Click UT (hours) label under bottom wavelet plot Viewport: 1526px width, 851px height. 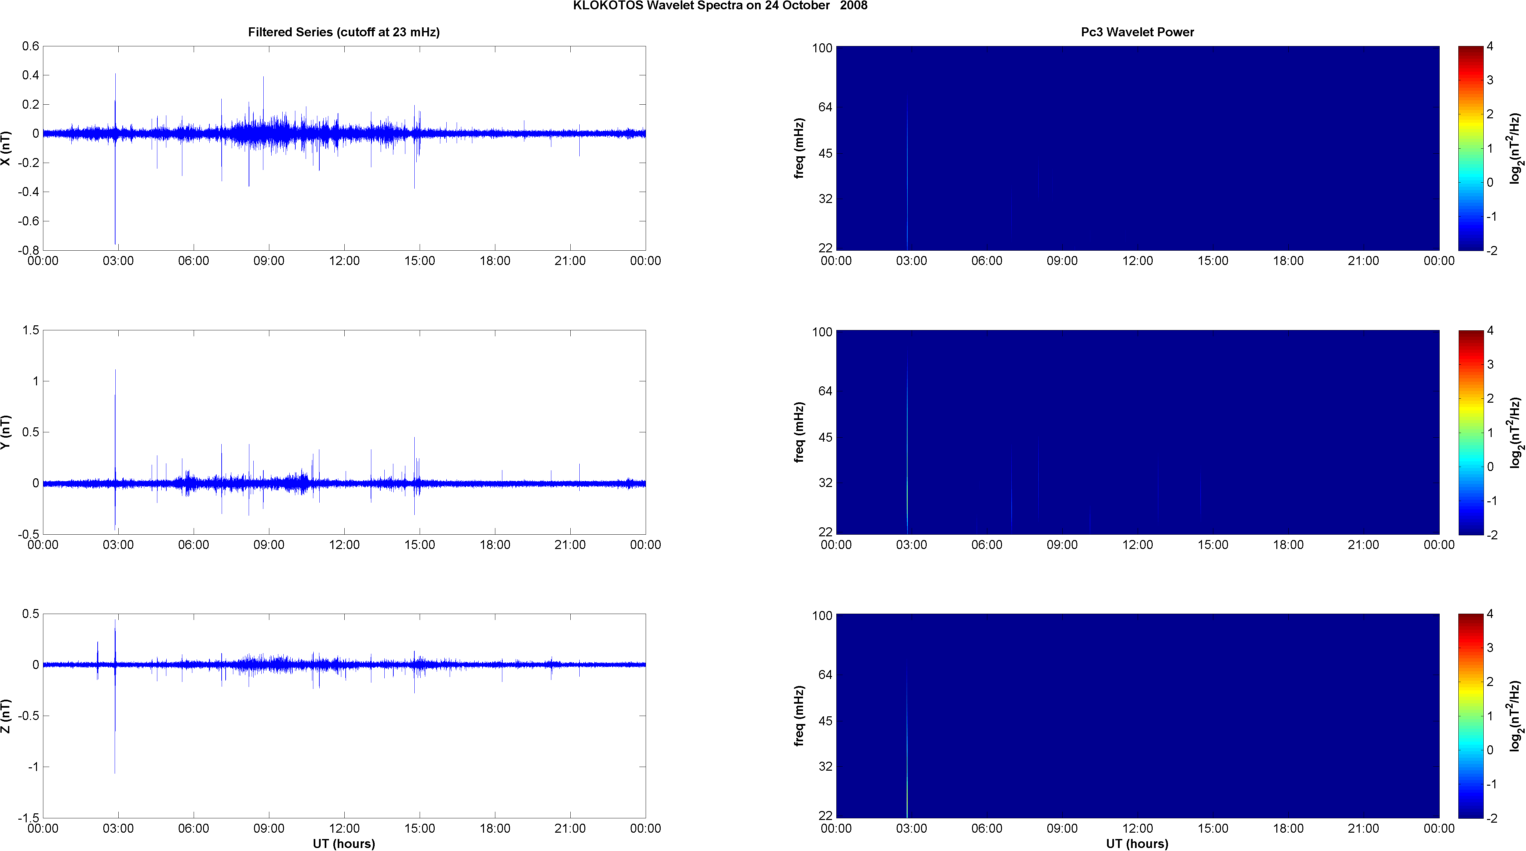point(1137,844)
